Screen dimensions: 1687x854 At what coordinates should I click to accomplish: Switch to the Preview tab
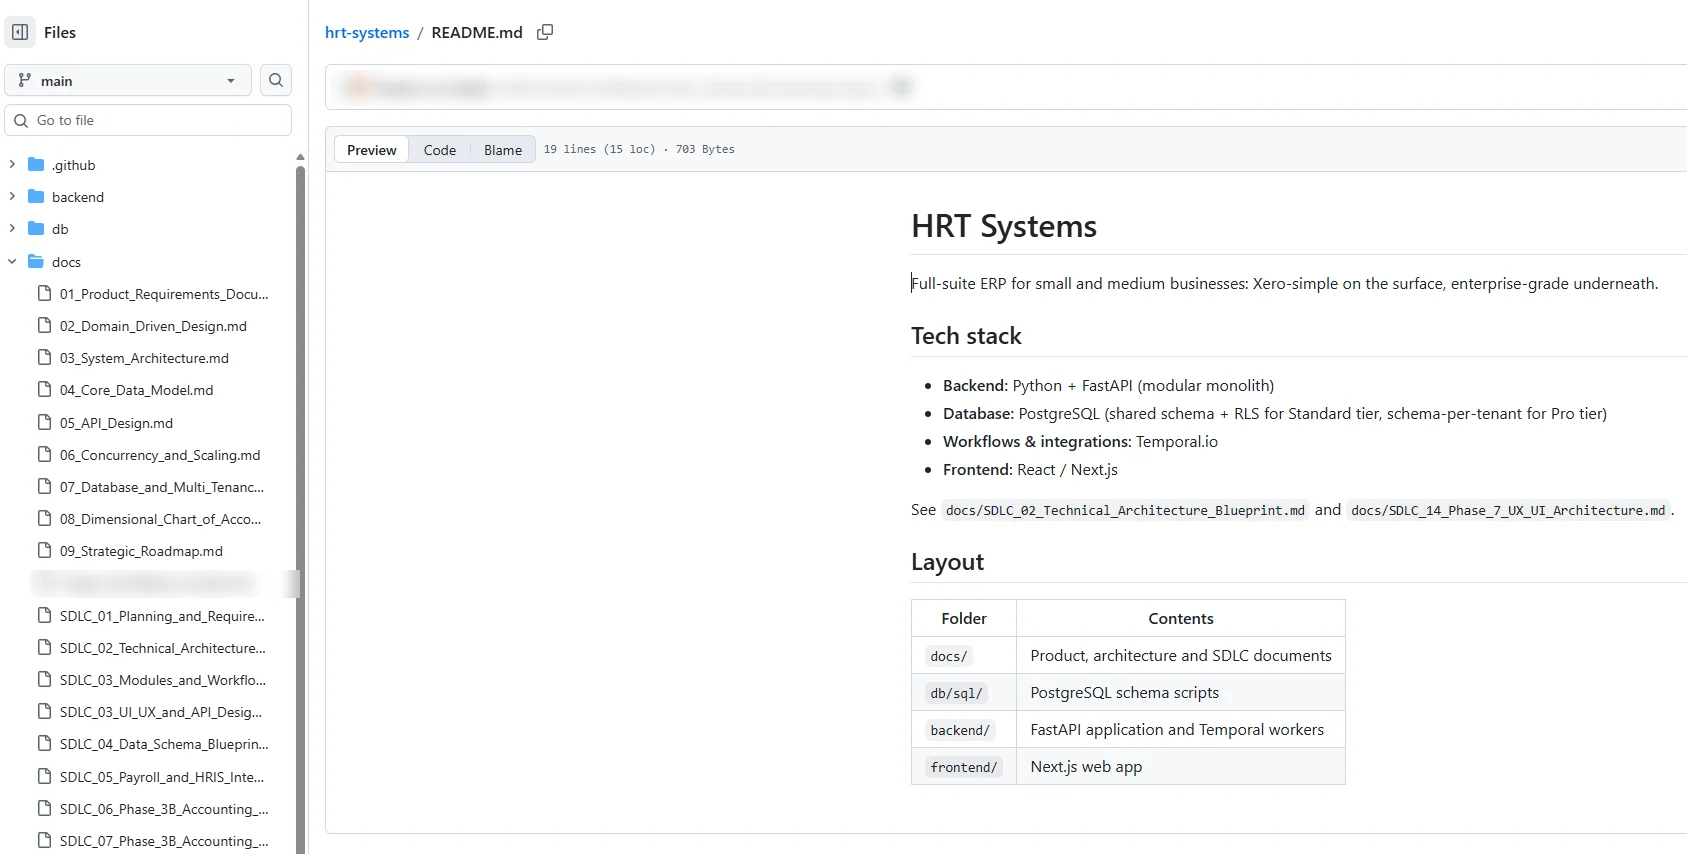click(372, 150)
